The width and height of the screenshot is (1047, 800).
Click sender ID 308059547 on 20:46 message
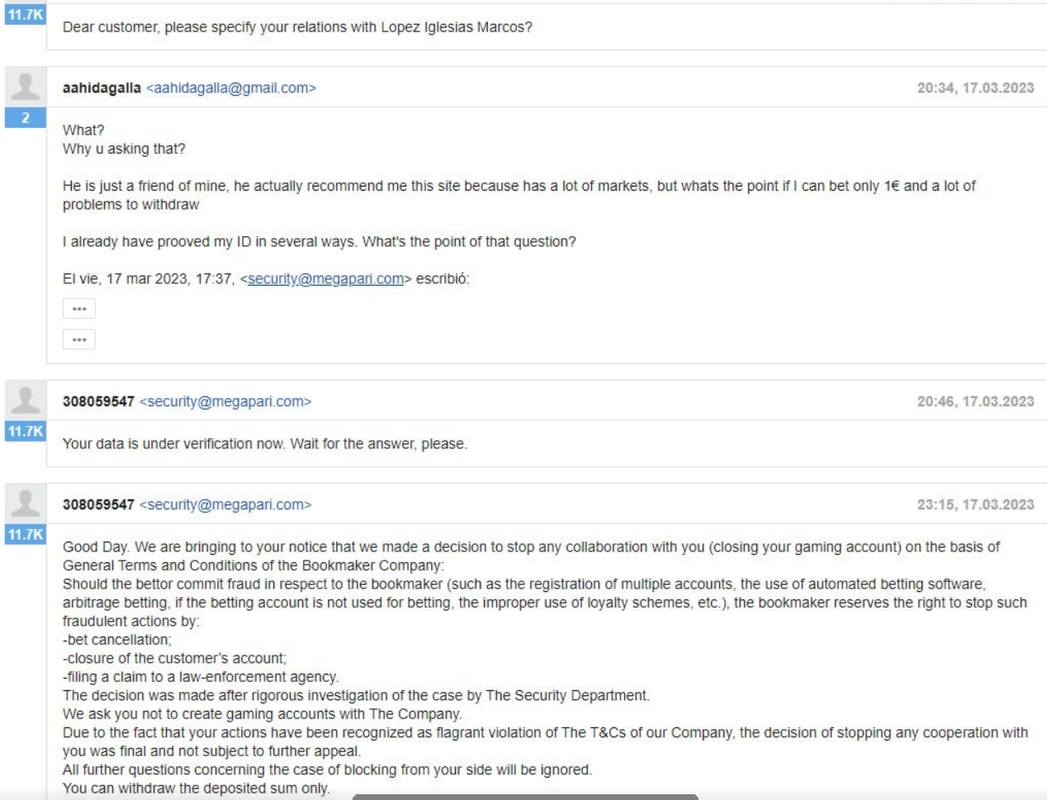(99, 401)
